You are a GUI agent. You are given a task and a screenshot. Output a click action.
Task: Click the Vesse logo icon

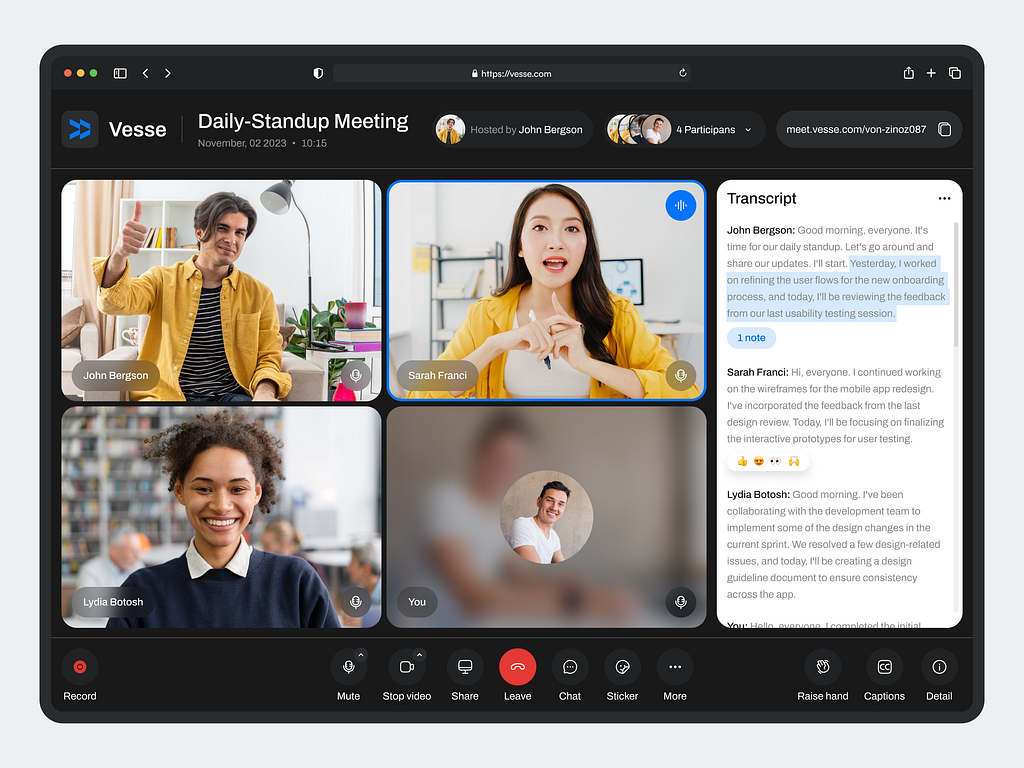coord(80,129)
